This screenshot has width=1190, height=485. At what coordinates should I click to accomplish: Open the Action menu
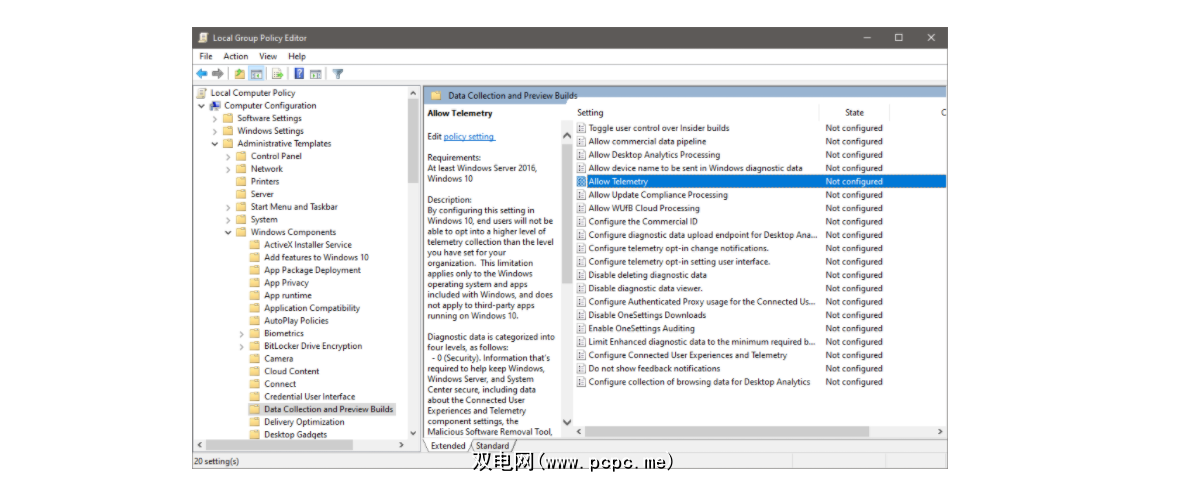click(235, 56)
